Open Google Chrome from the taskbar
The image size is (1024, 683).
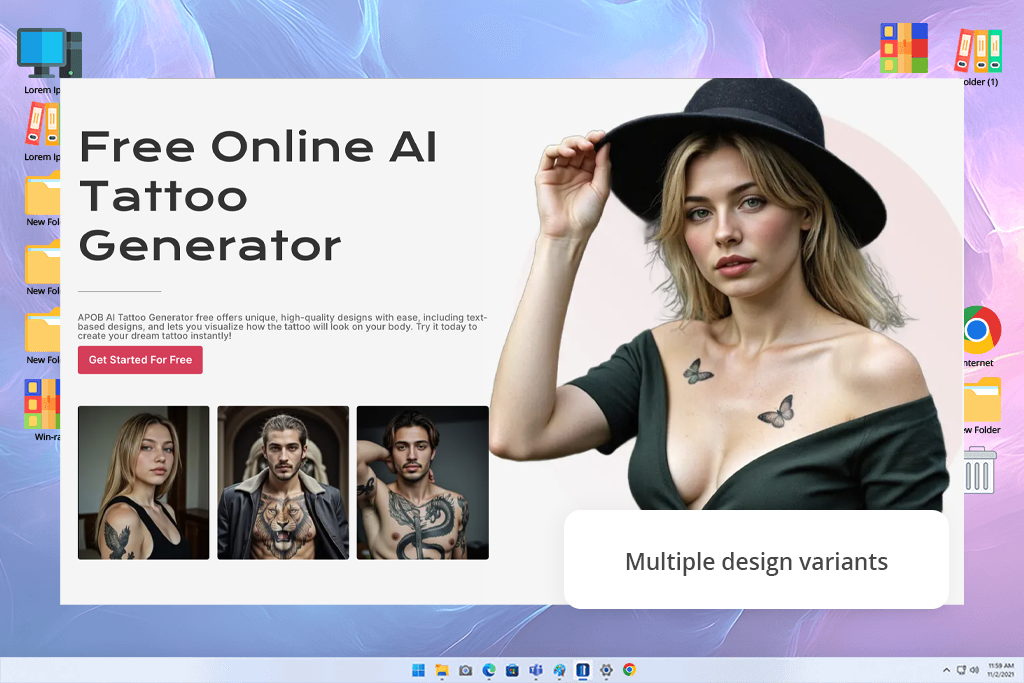click(630, 670)
